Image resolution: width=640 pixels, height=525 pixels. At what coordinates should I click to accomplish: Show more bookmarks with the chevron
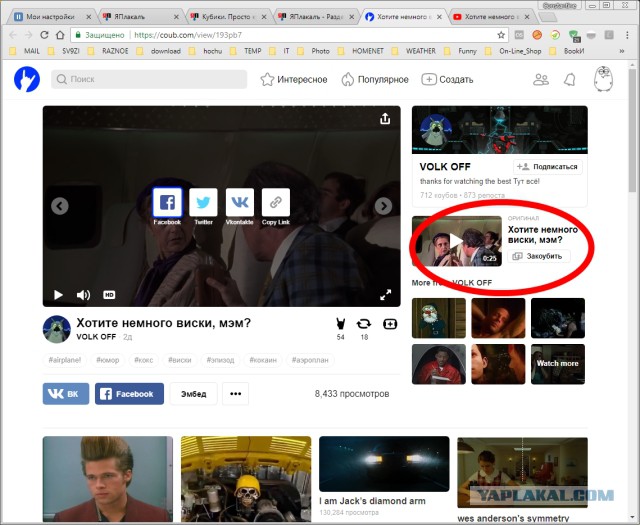click(x=622, y=51)
